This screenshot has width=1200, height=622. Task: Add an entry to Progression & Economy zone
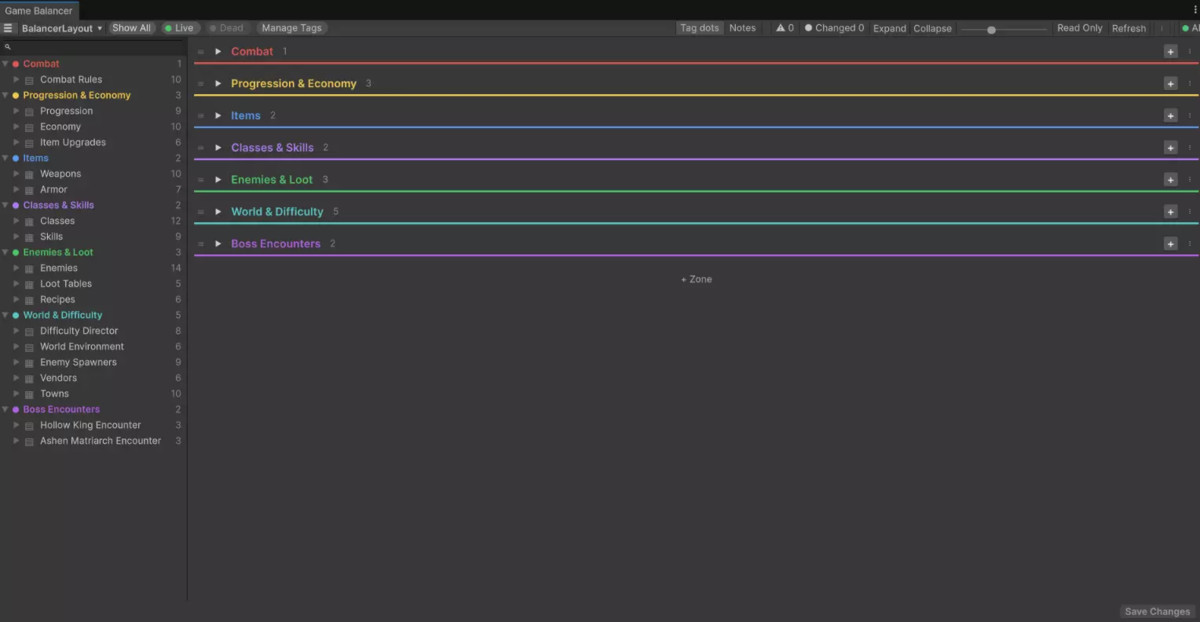(x=1170, y=83)
